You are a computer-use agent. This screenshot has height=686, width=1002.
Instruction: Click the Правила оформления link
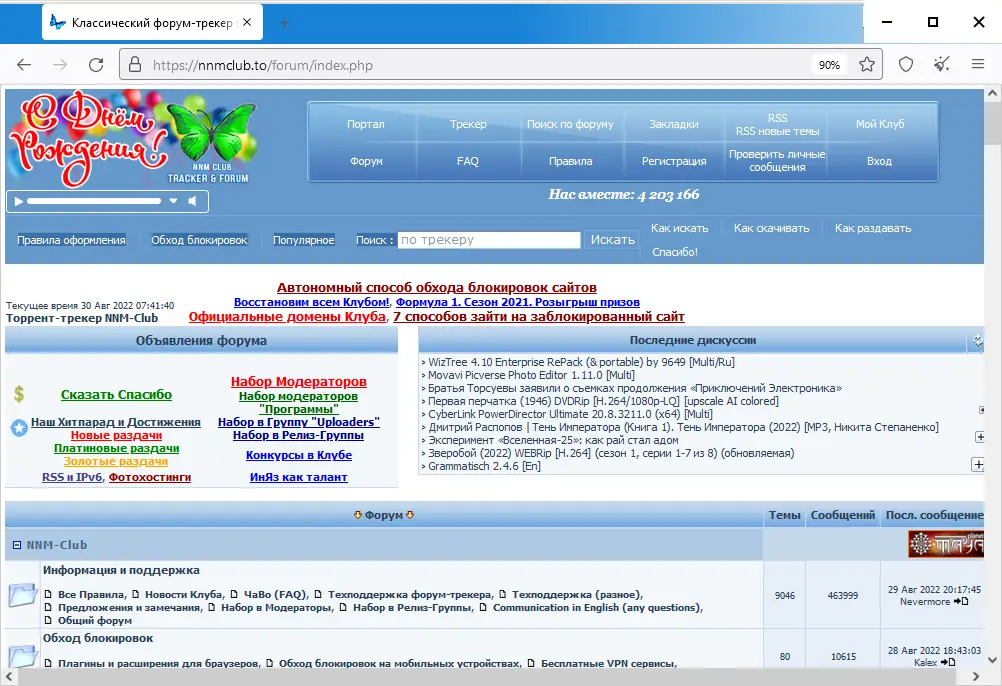[x=71, y=240]
